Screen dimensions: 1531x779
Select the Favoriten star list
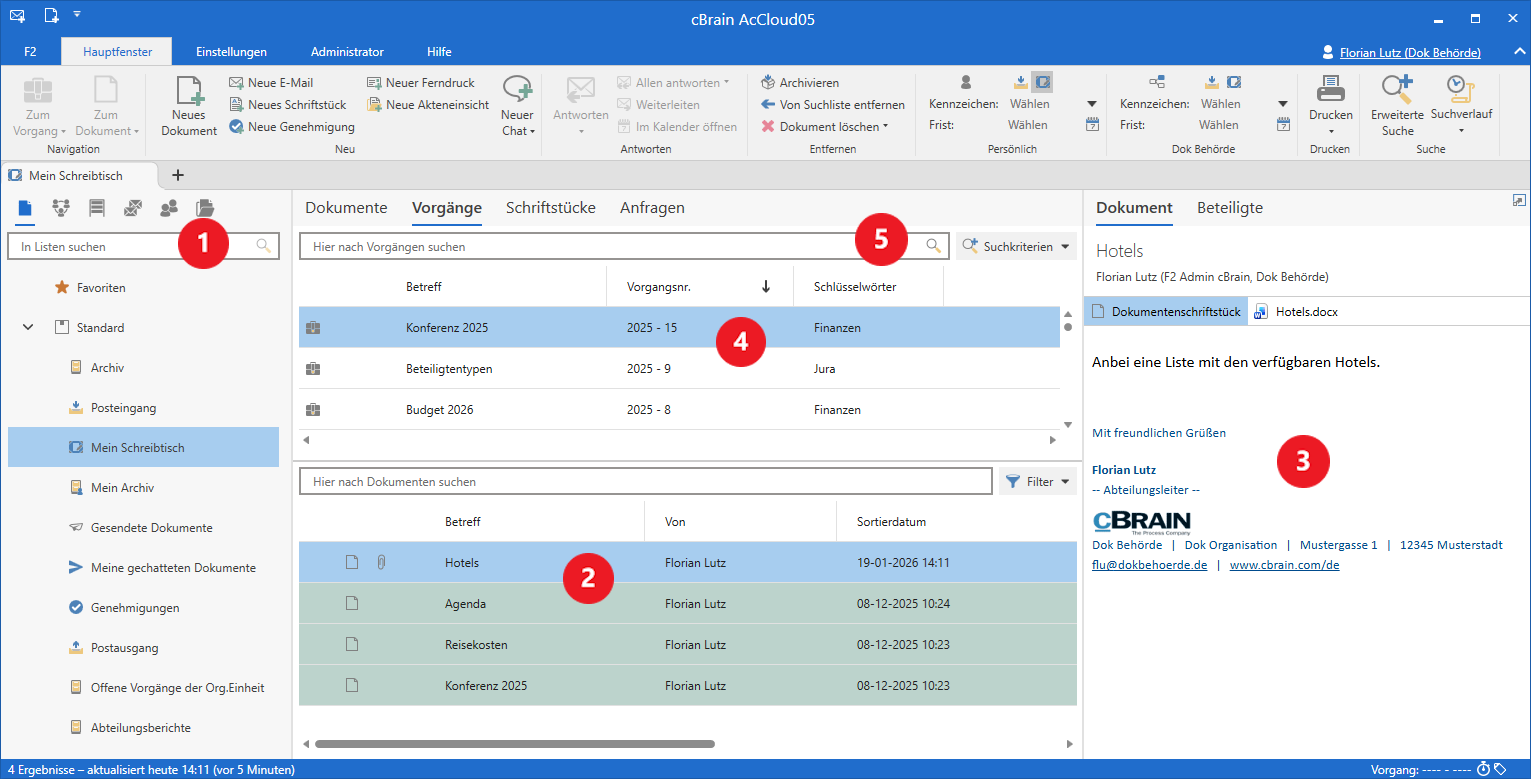[x=90, y=288]
